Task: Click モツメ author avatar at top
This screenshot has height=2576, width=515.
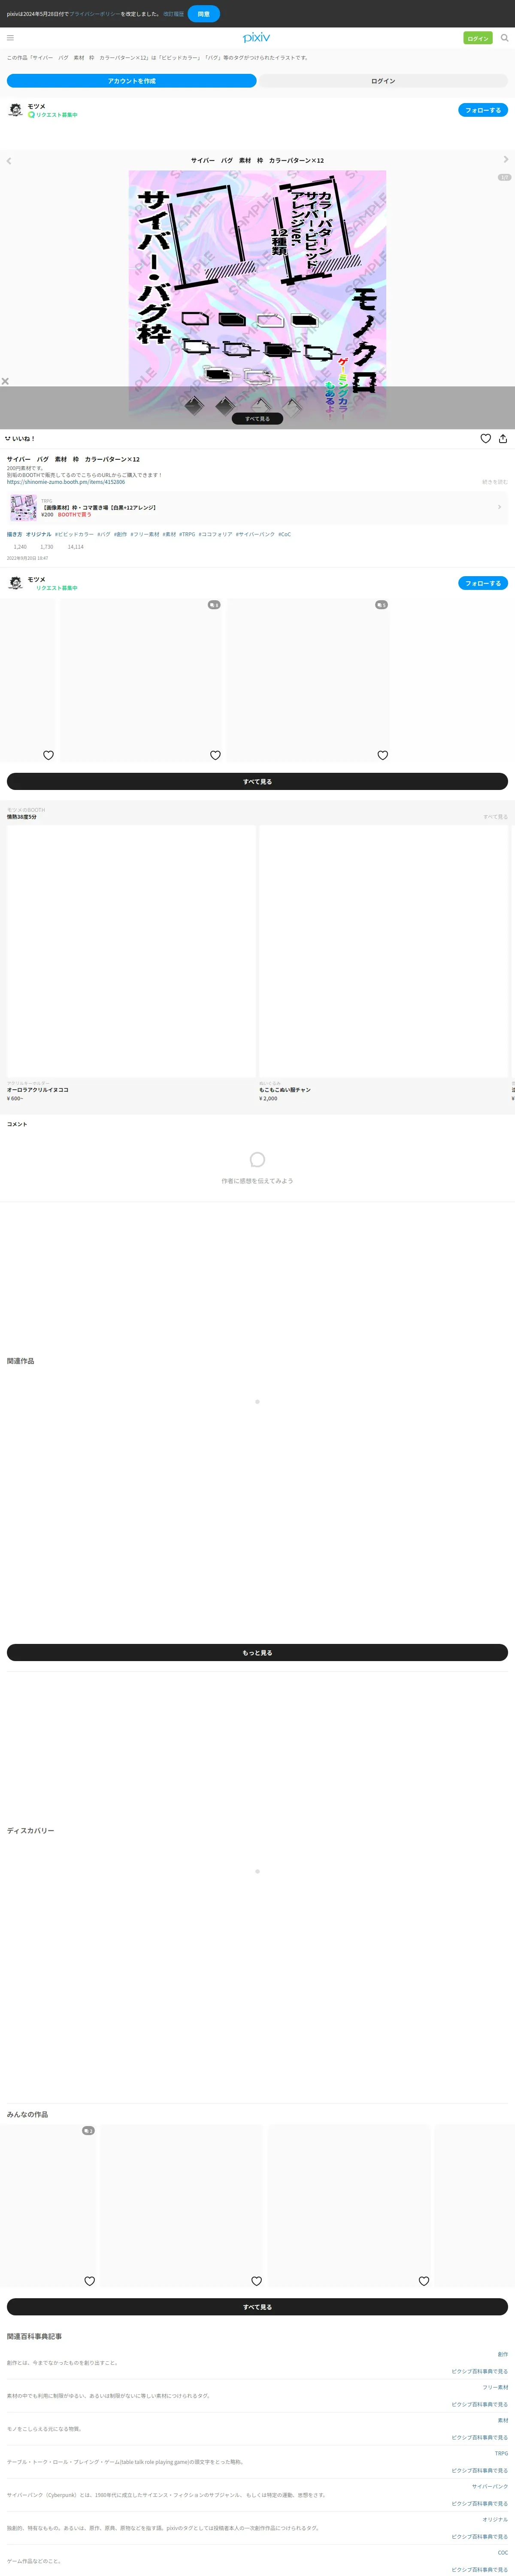Action: tap(15, 110)
